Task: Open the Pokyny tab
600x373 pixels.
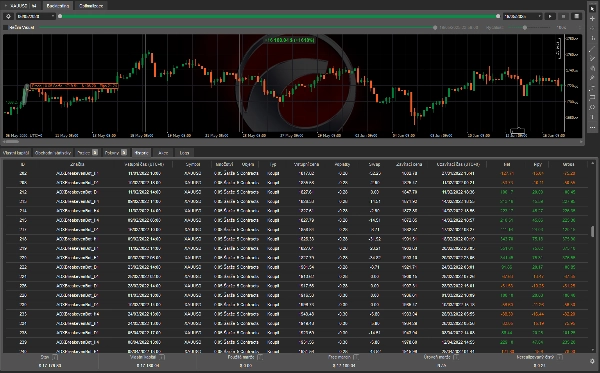Action: click(x=115, y=153)
